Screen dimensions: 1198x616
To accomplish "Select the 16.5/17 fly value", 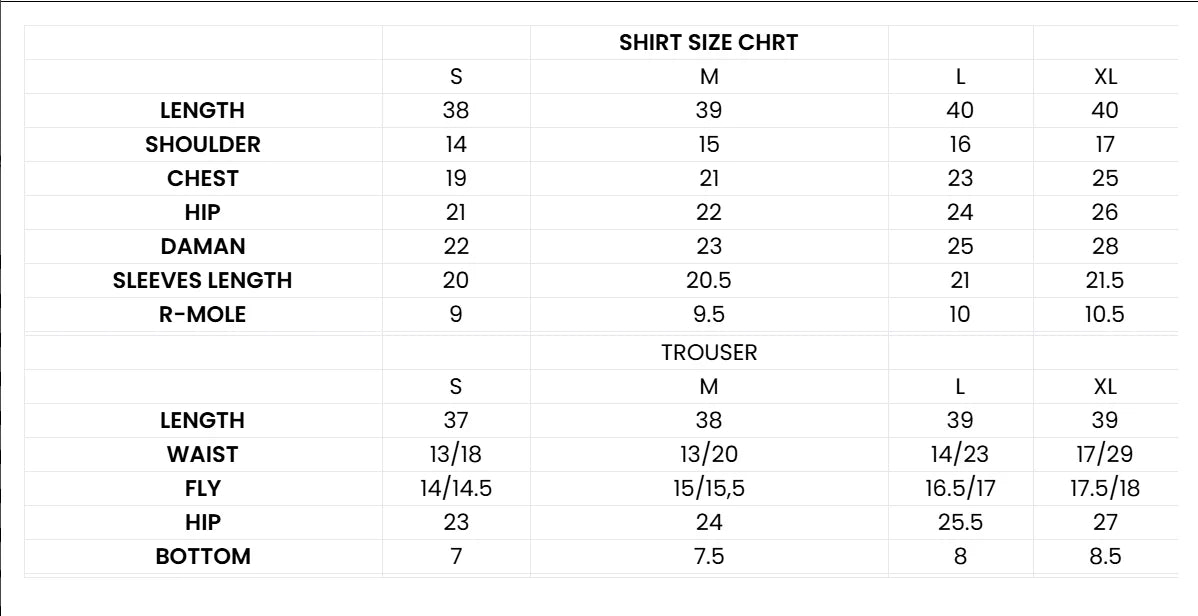I will click(959, 489).
